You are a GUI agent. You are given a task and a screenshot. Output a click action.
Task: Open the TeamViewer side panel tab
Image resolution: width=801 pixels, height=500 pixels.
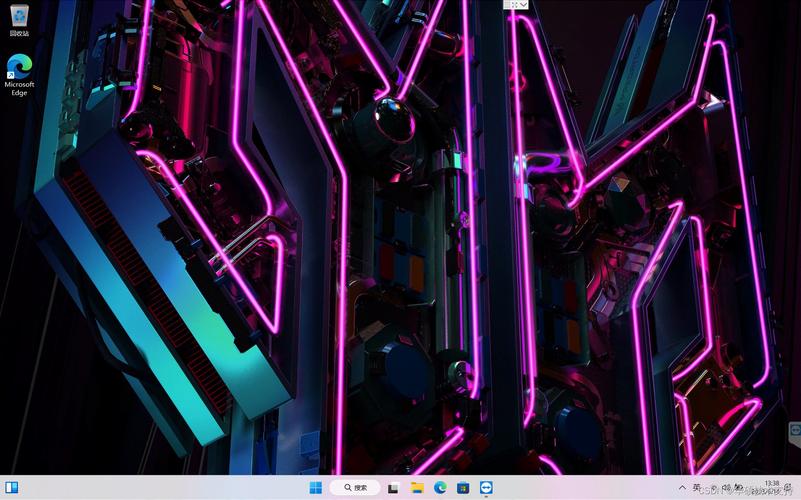click(795, 433)
